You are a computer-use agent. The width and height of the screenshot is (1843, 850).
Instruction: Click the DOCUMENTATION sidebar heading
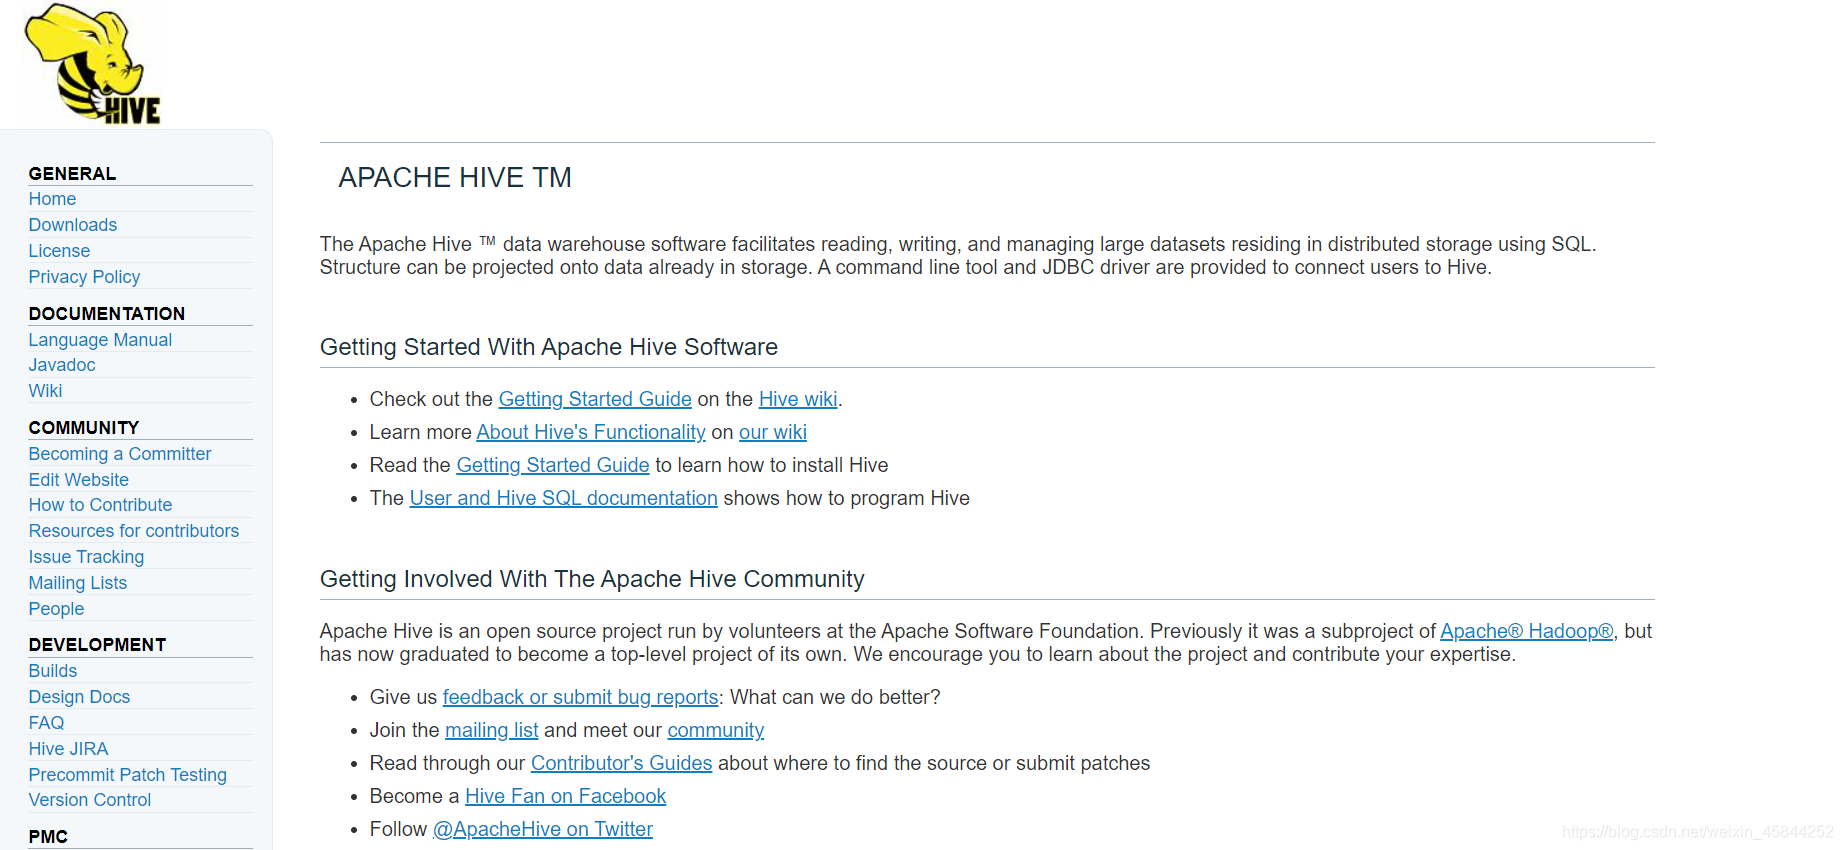click(x=107, y=314)
